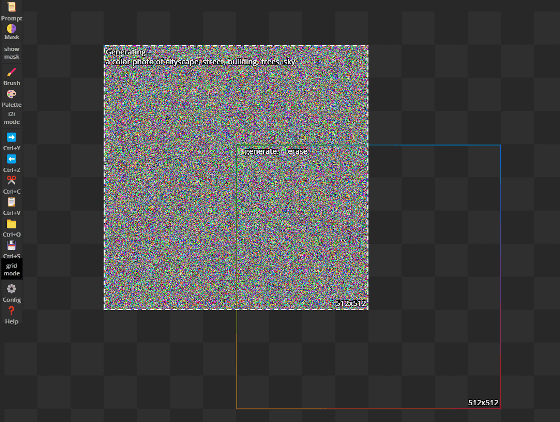Image resolution: width=560 pixels, height=422 pixels.
Task: Select the Mask tool icon
Action: pyautogui.click(x=11, y=29)
